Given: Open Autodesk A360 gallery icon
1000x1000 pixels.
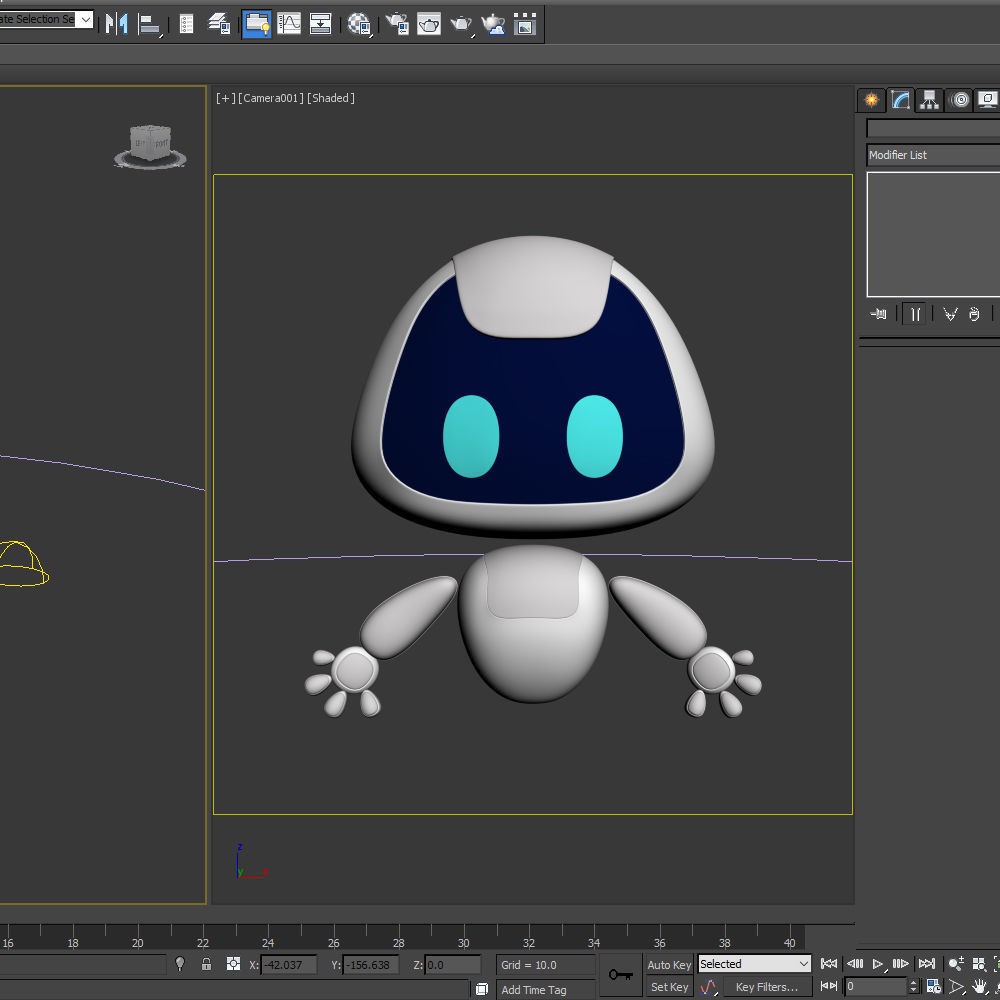Looking at the screenshot, I should point(525,24).
